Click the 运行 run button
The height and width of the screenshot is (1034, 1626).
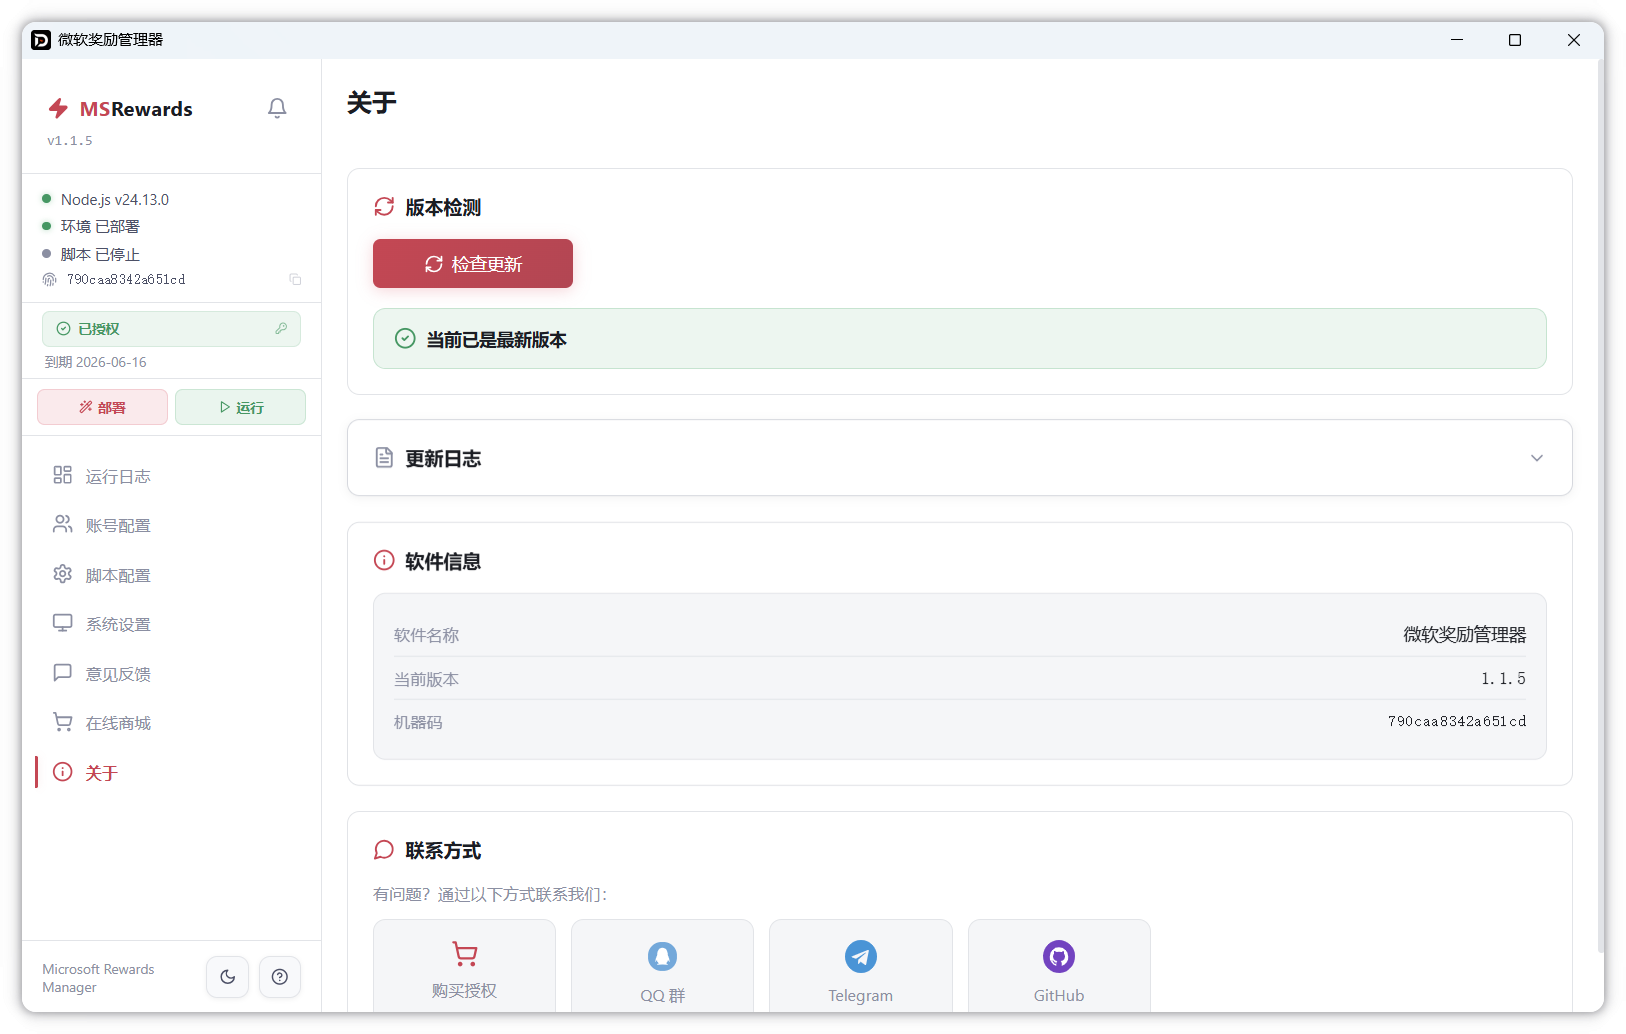tap(240, 407)
